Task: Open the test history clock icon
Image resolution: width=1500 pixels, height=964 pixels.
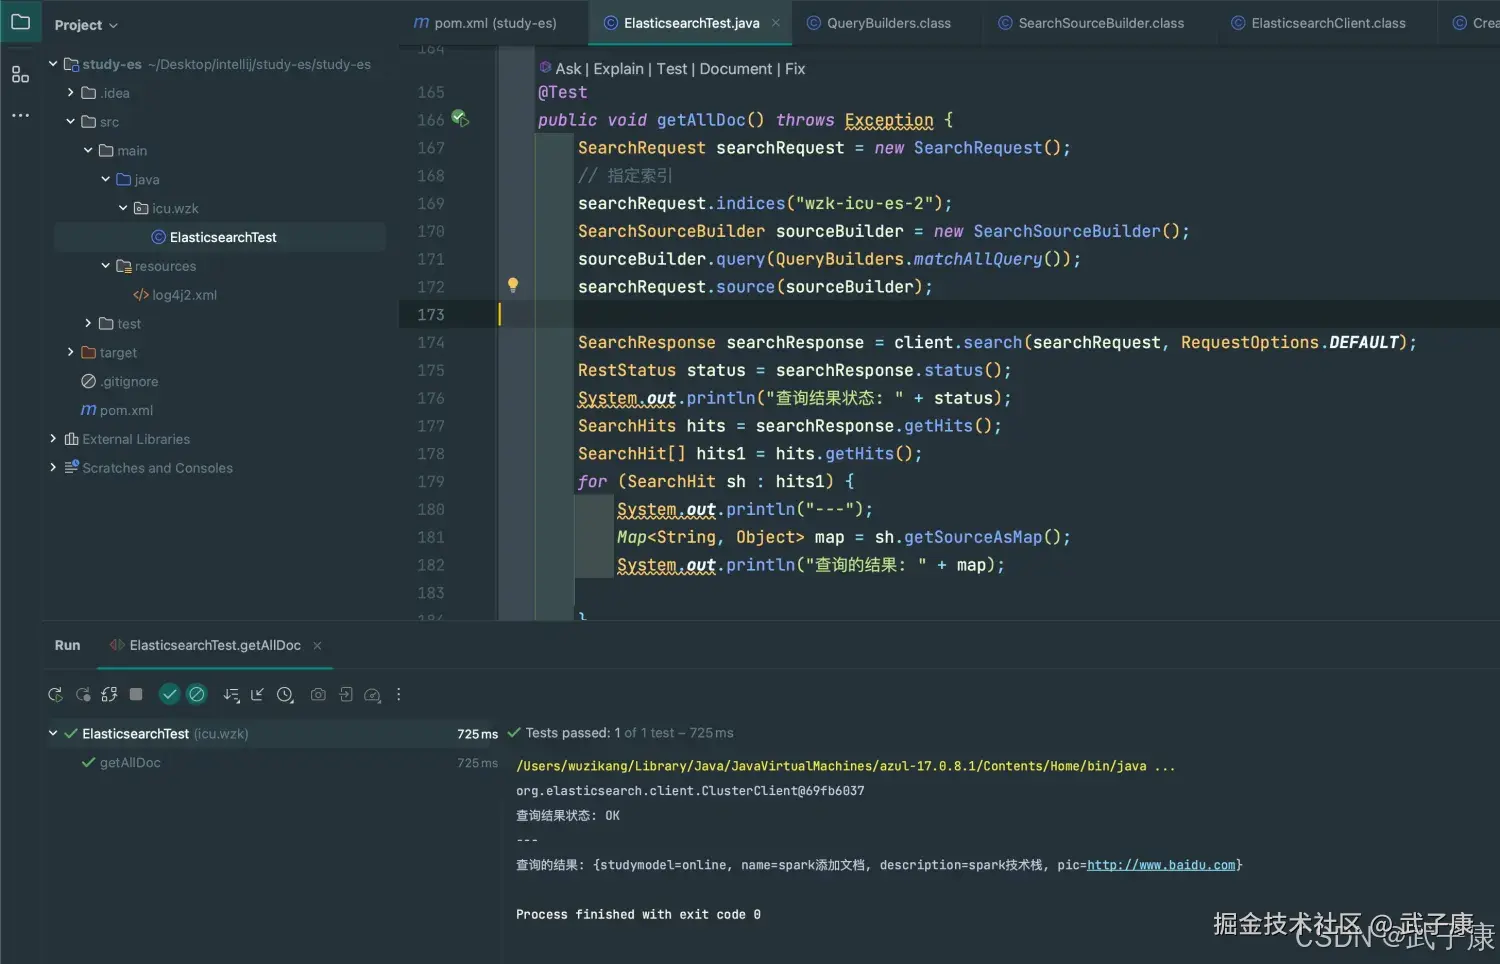Action: pyautogui.click(x=285, y=694)
